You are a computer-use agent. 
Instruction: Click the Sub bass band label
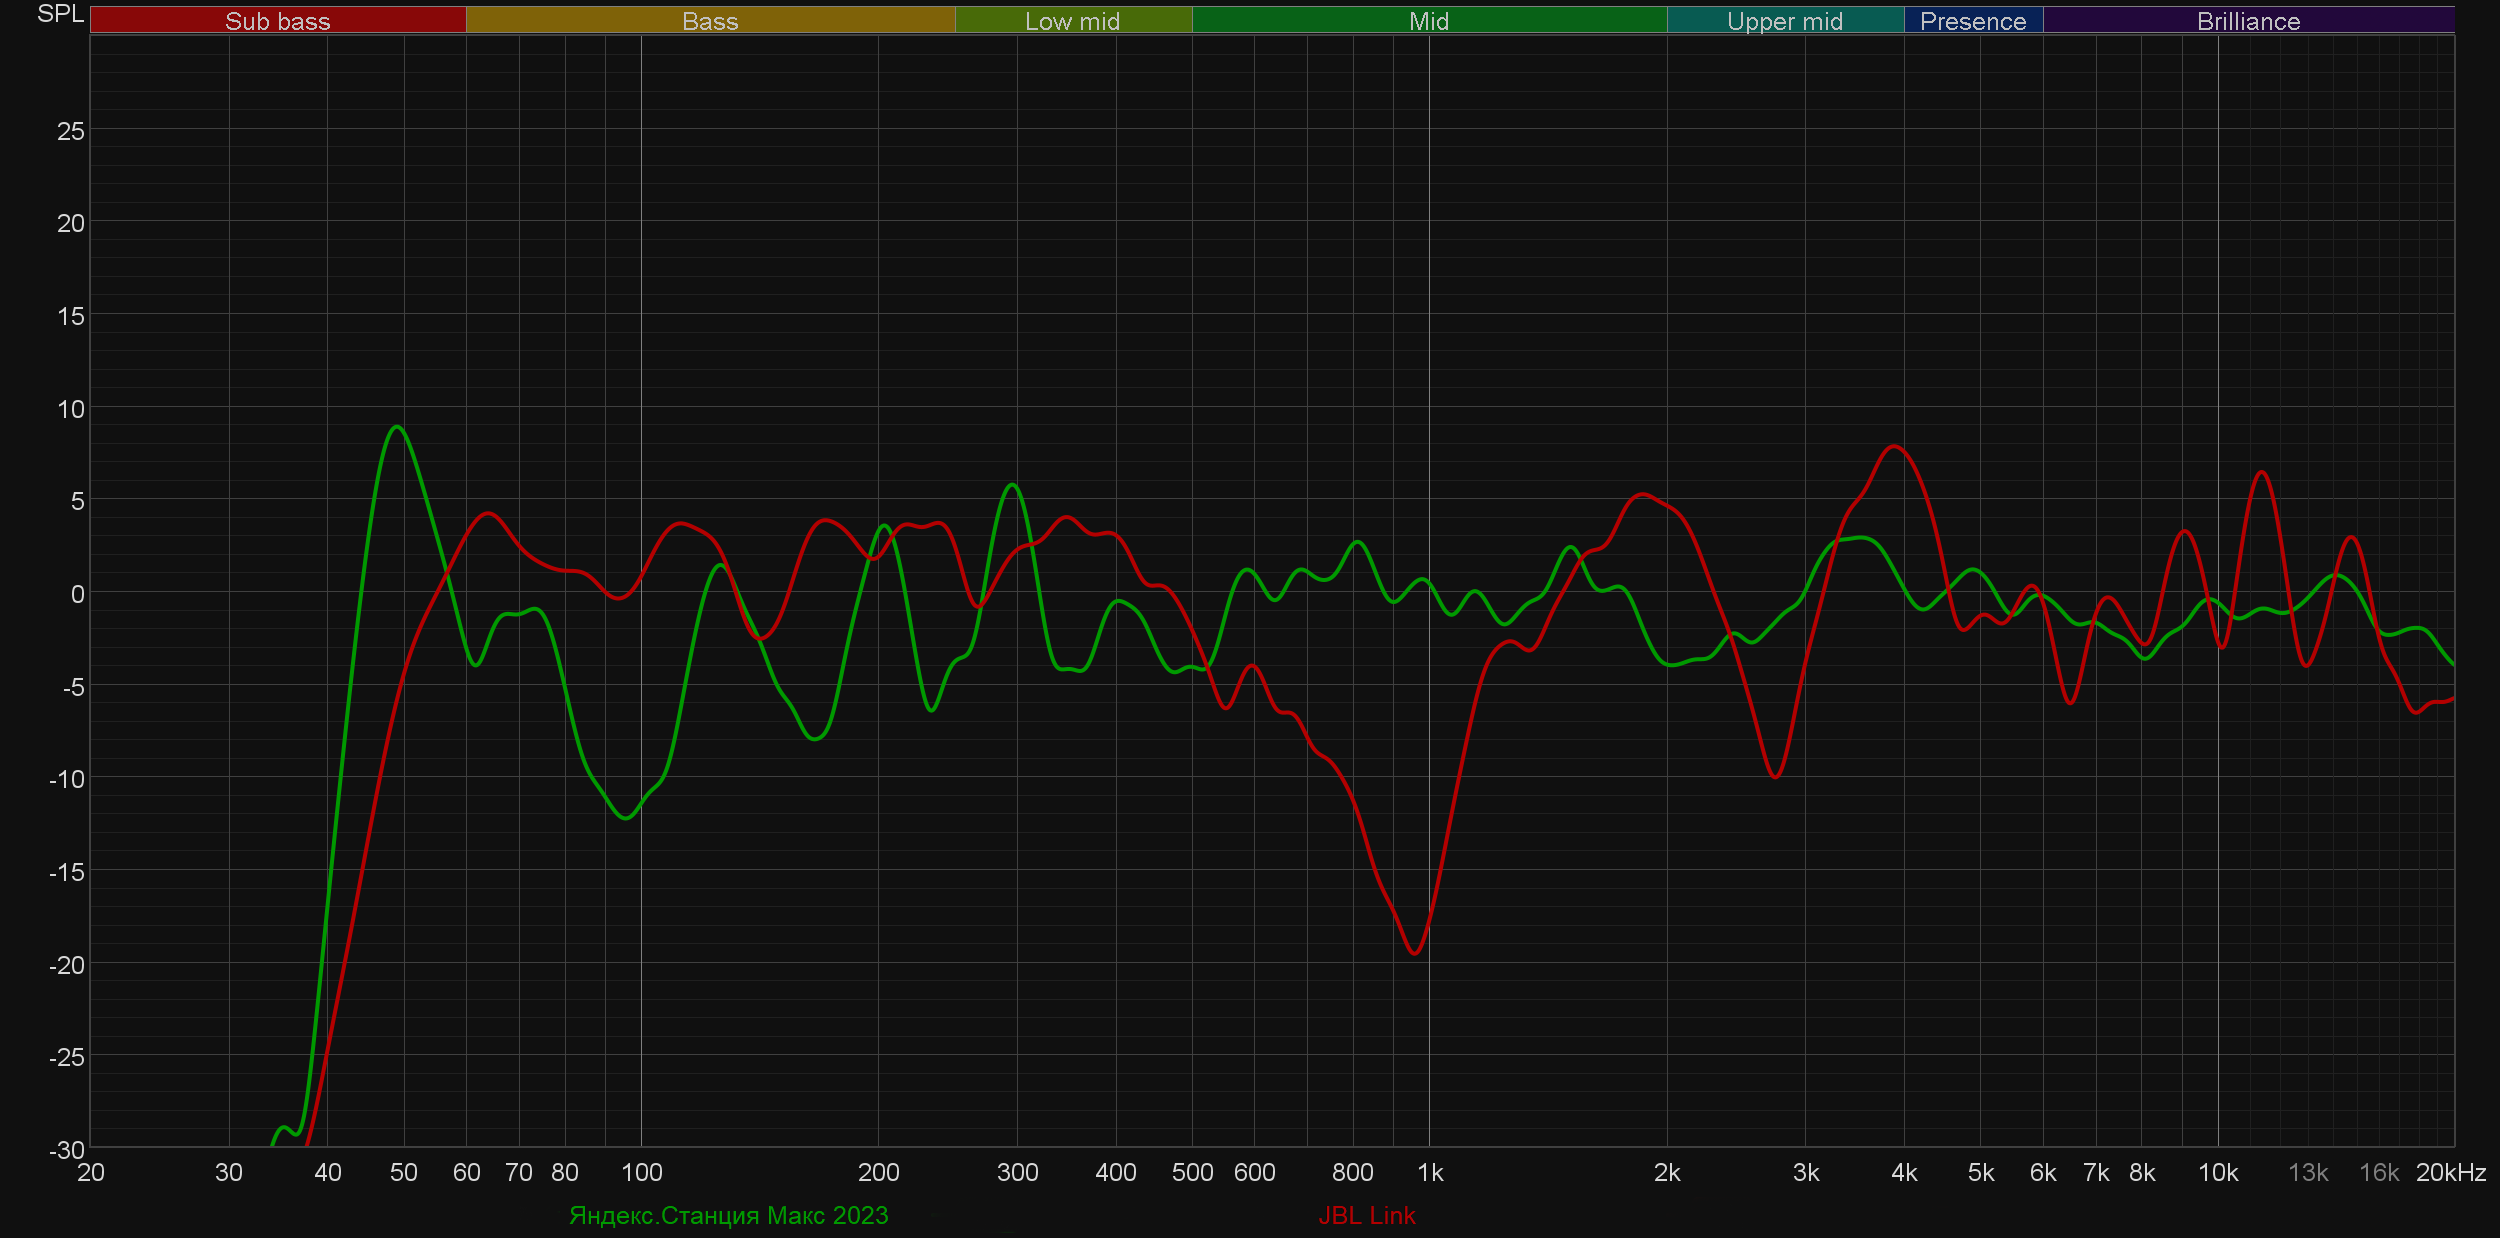click(x=277, y=21)
